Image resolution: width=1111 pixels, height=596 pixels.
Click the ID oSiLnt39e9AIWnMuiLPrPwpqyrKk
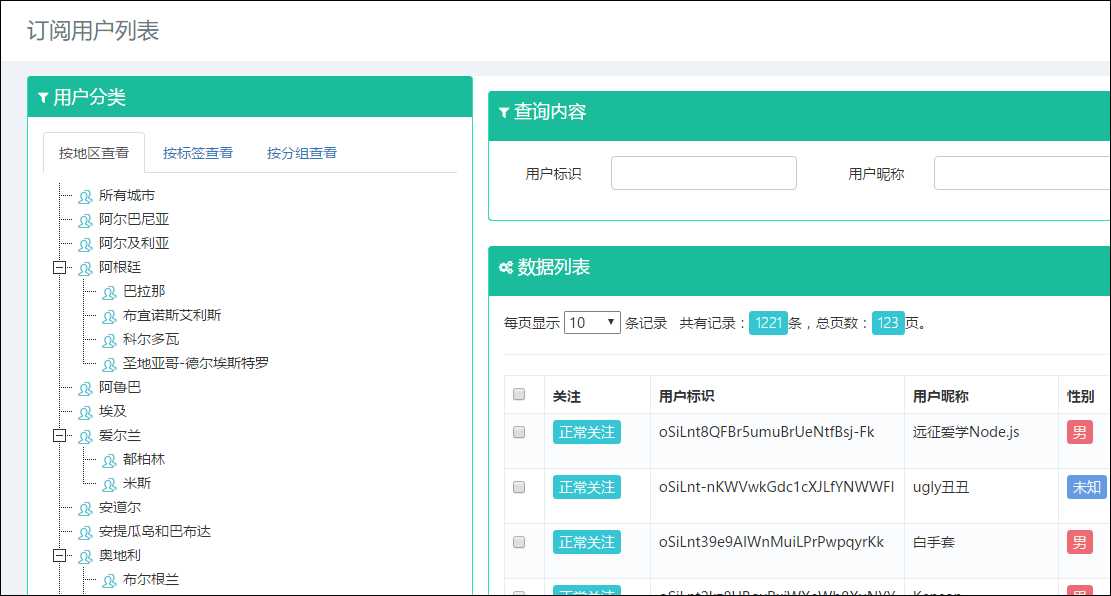click(x=771, y=542)
